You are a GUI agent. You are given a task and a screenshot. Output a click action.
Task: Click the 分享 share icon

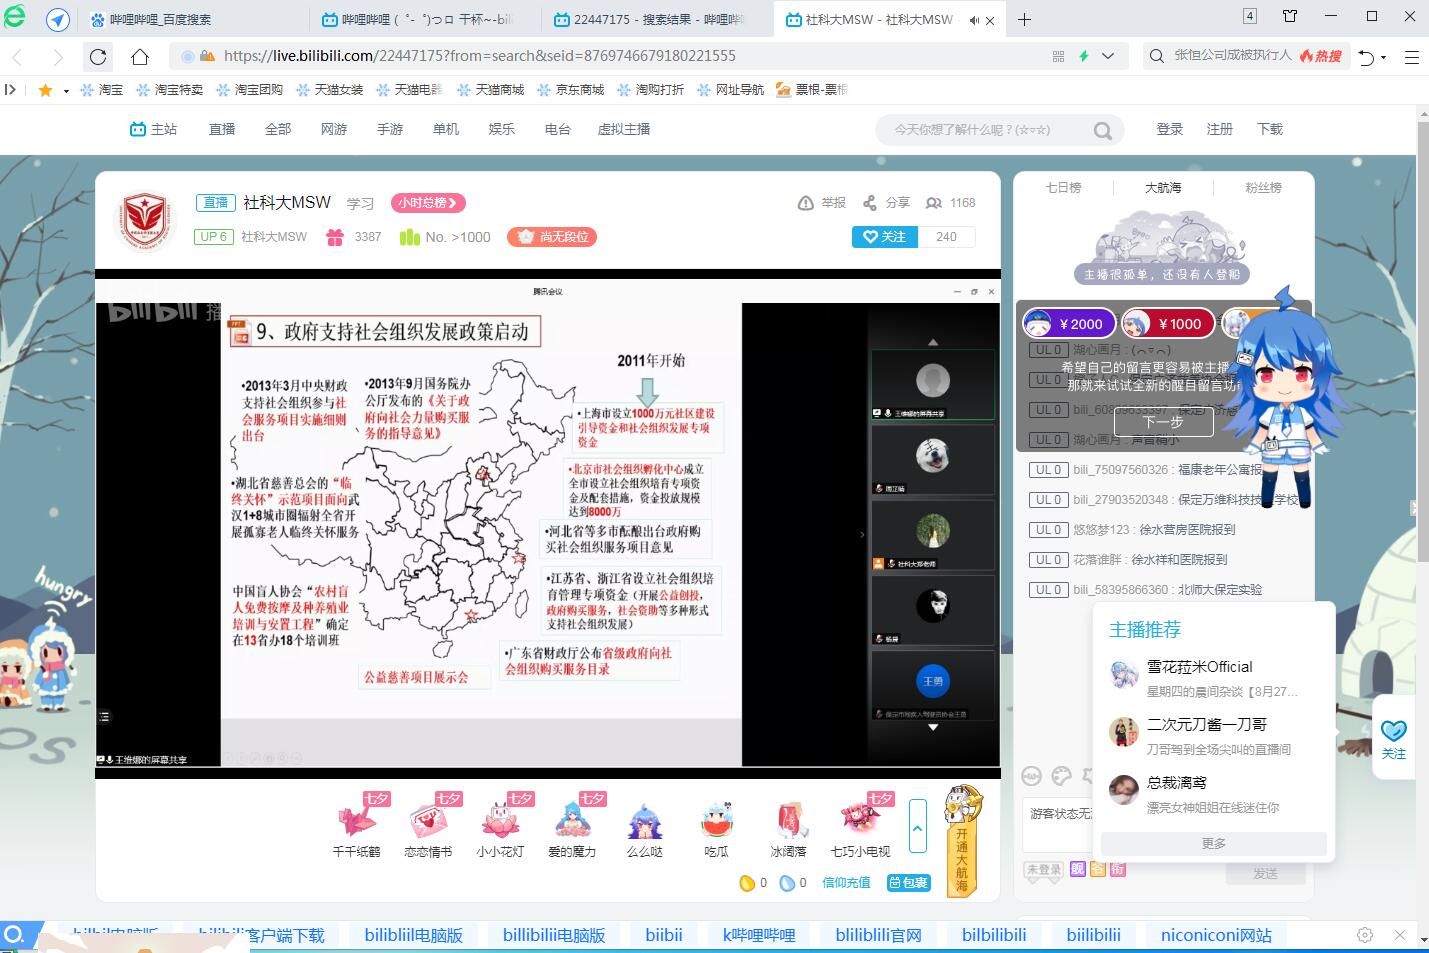click(870, 203)
